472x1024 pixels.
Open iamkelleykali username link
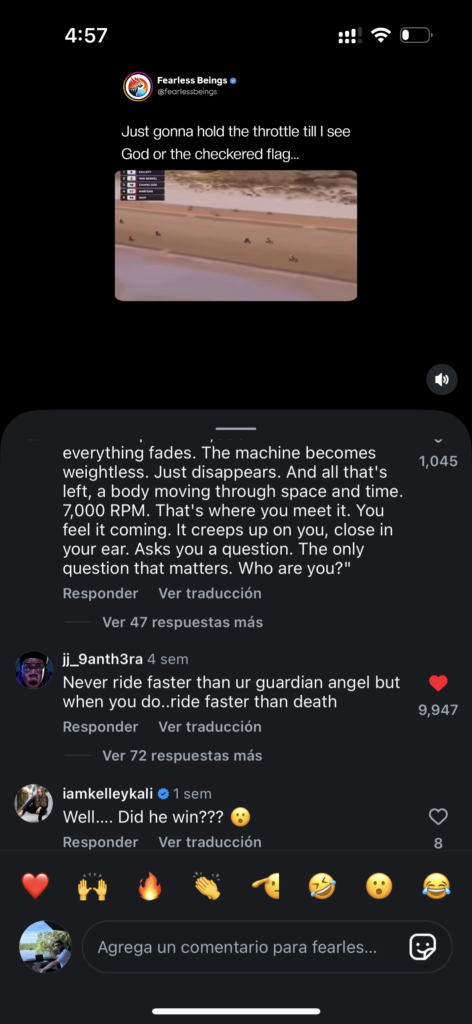click(108, 793)
